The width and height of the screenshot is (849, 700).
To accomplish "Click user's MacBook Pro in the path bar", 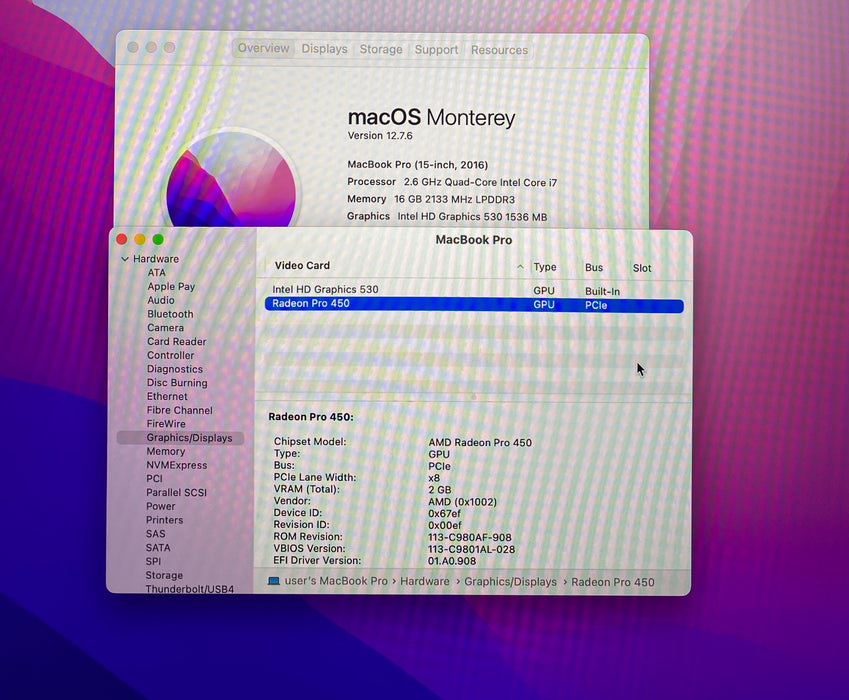I will pos(336,581).
